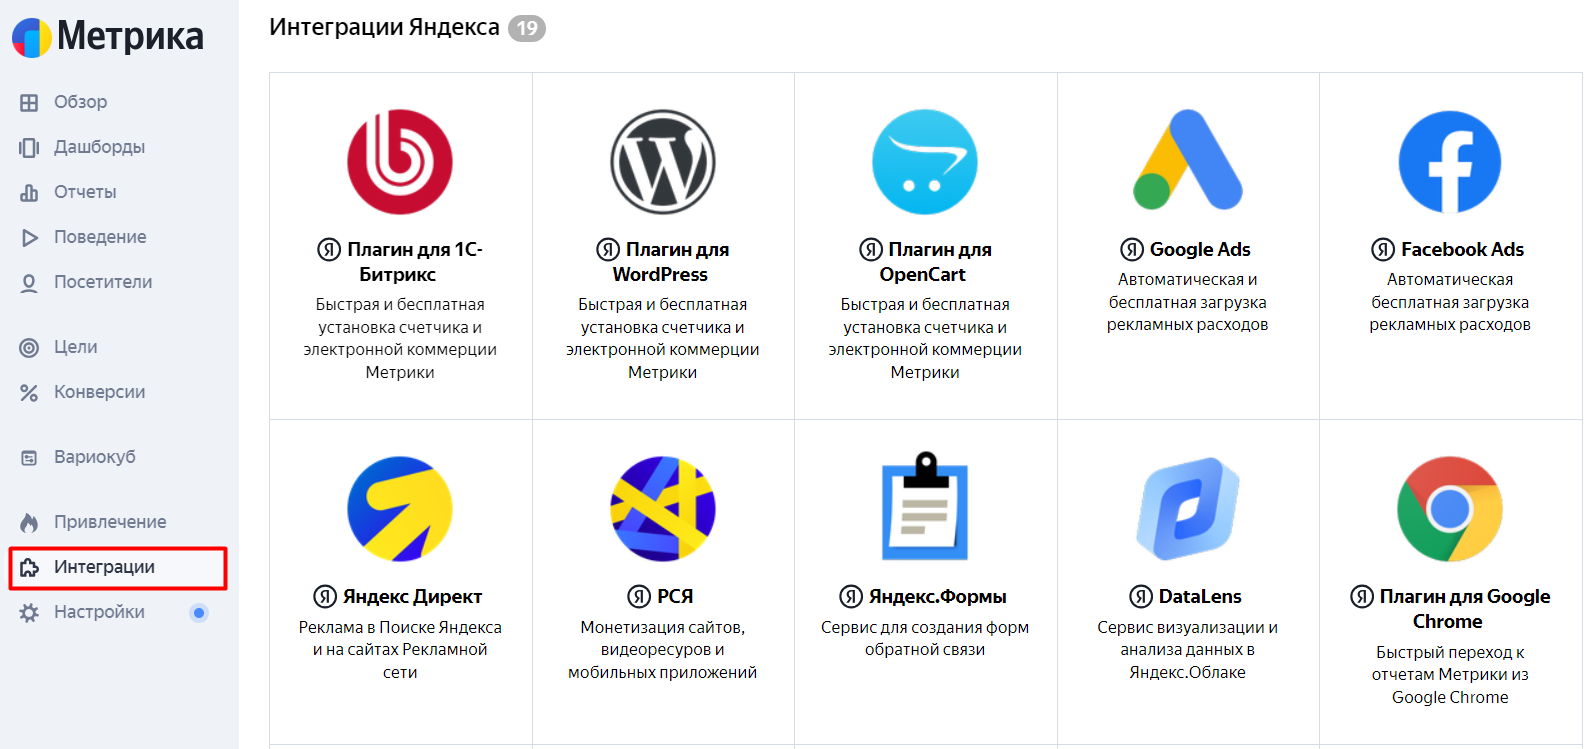Click the Обзор grid icon
Viewport: 1590px width, 749px height.
coord(29,102)
